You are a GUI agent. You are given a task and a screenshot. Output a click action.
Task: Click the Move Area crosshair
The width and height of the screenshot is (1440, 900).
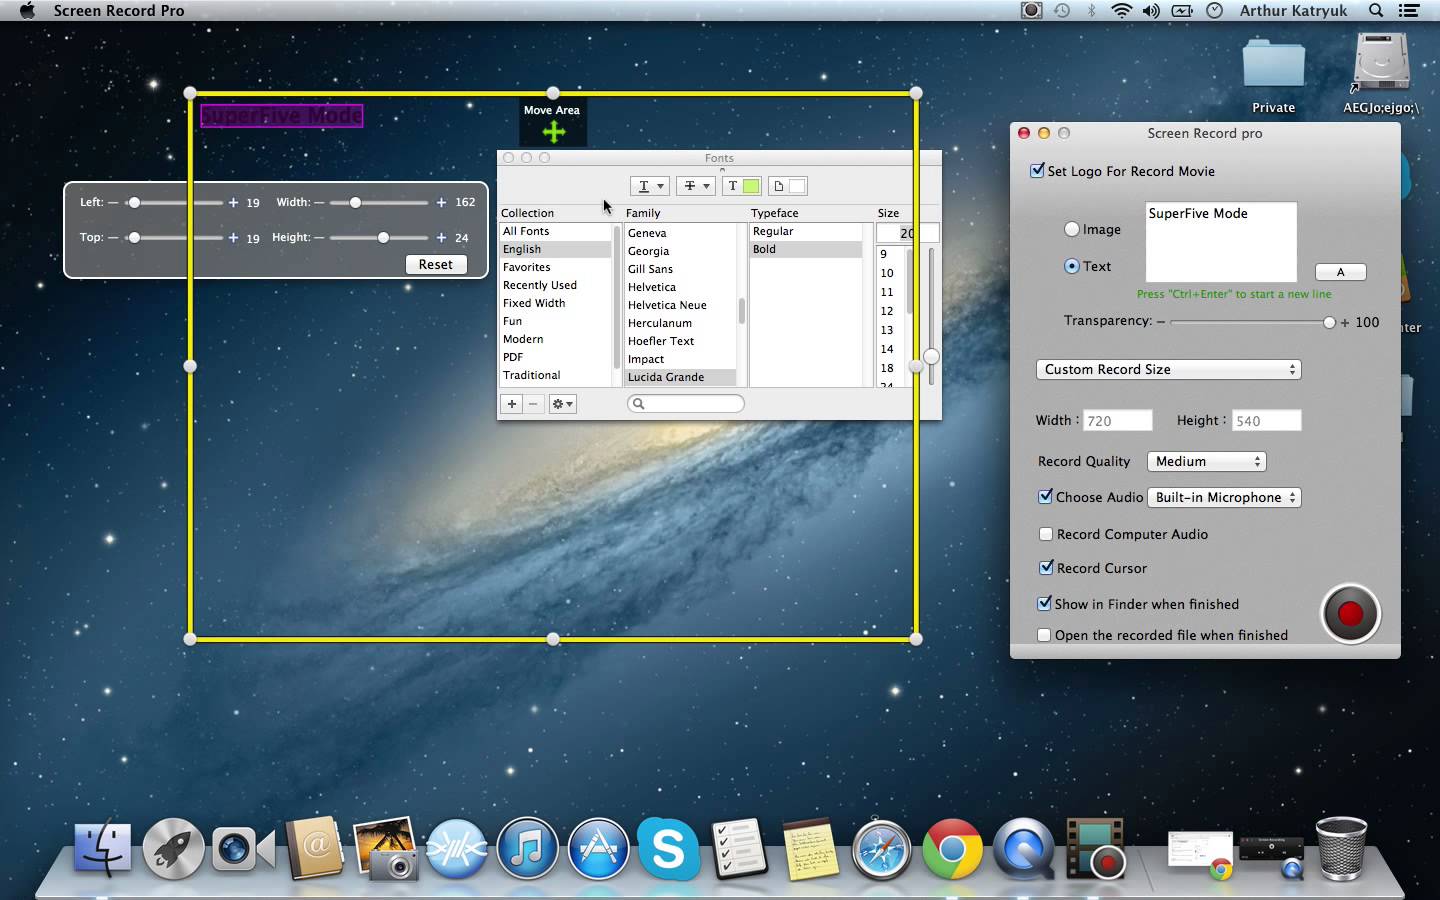[x=552, y=130]
